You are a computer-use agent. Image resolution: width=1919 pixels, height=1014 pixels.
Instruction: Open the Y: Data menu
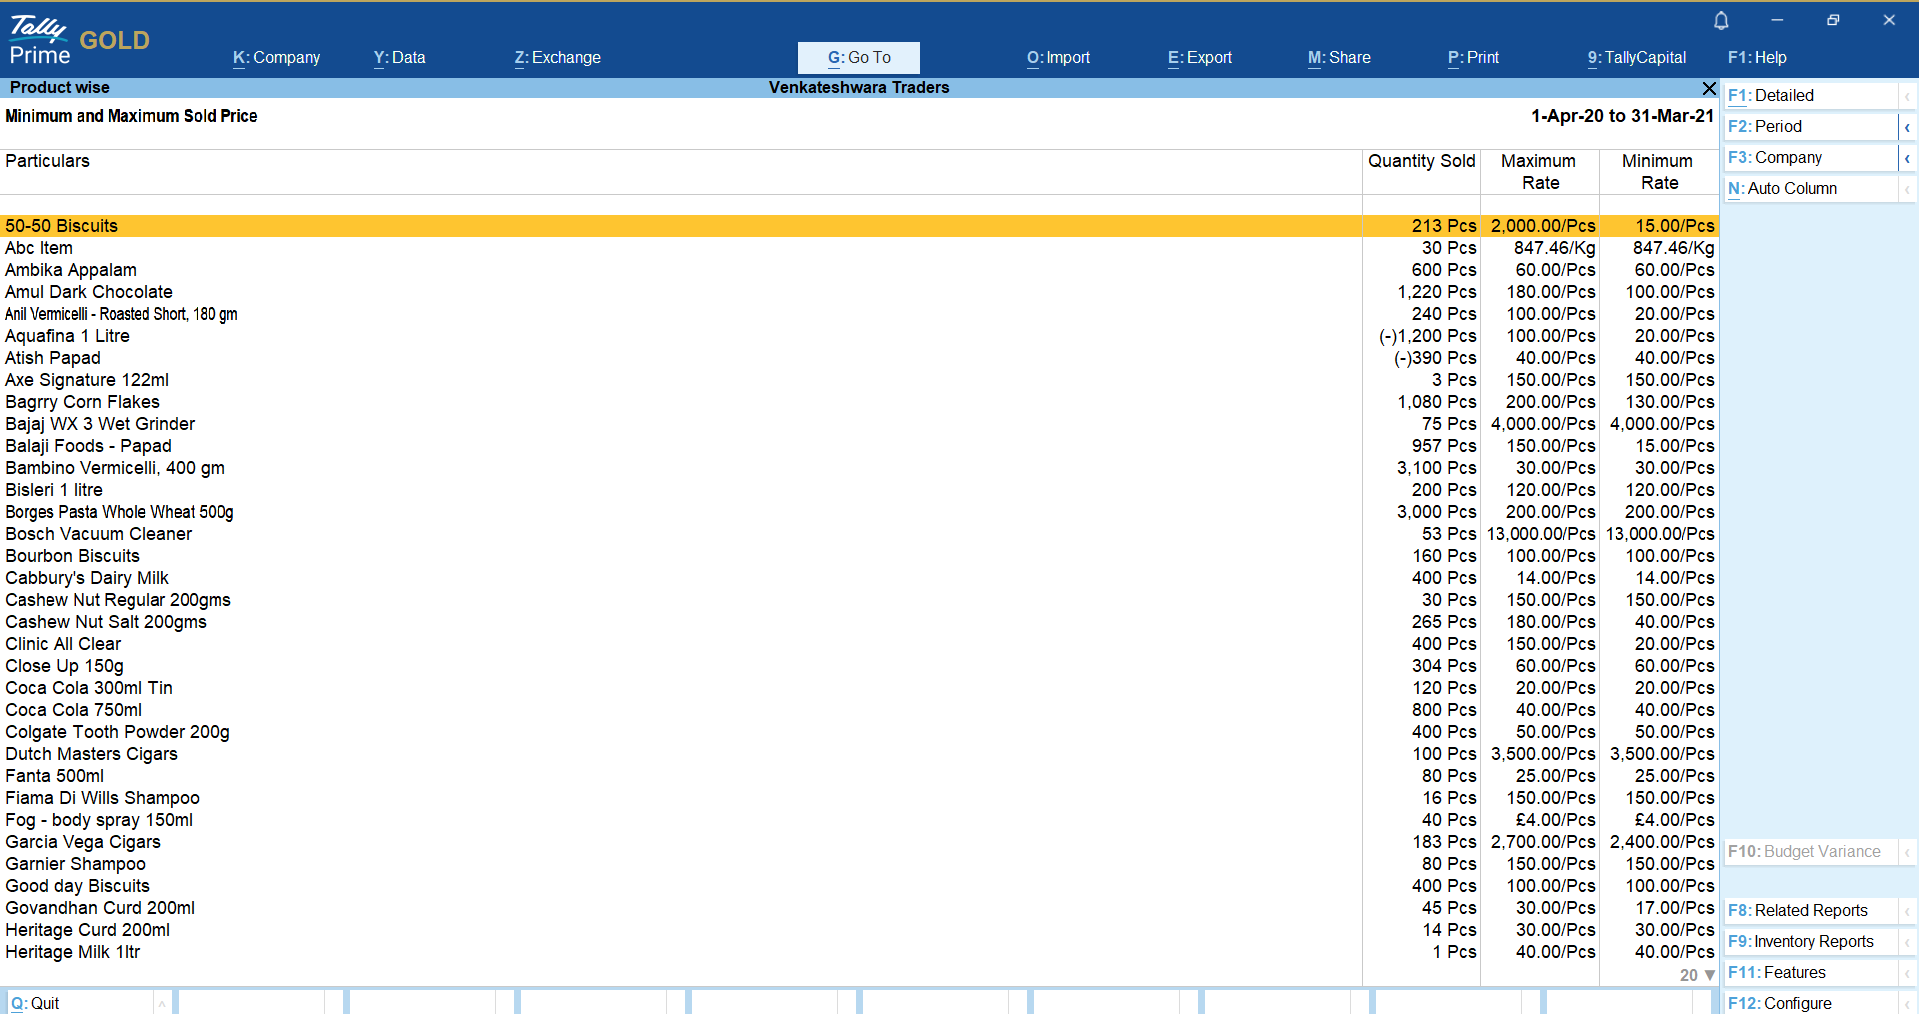(399, 58)
